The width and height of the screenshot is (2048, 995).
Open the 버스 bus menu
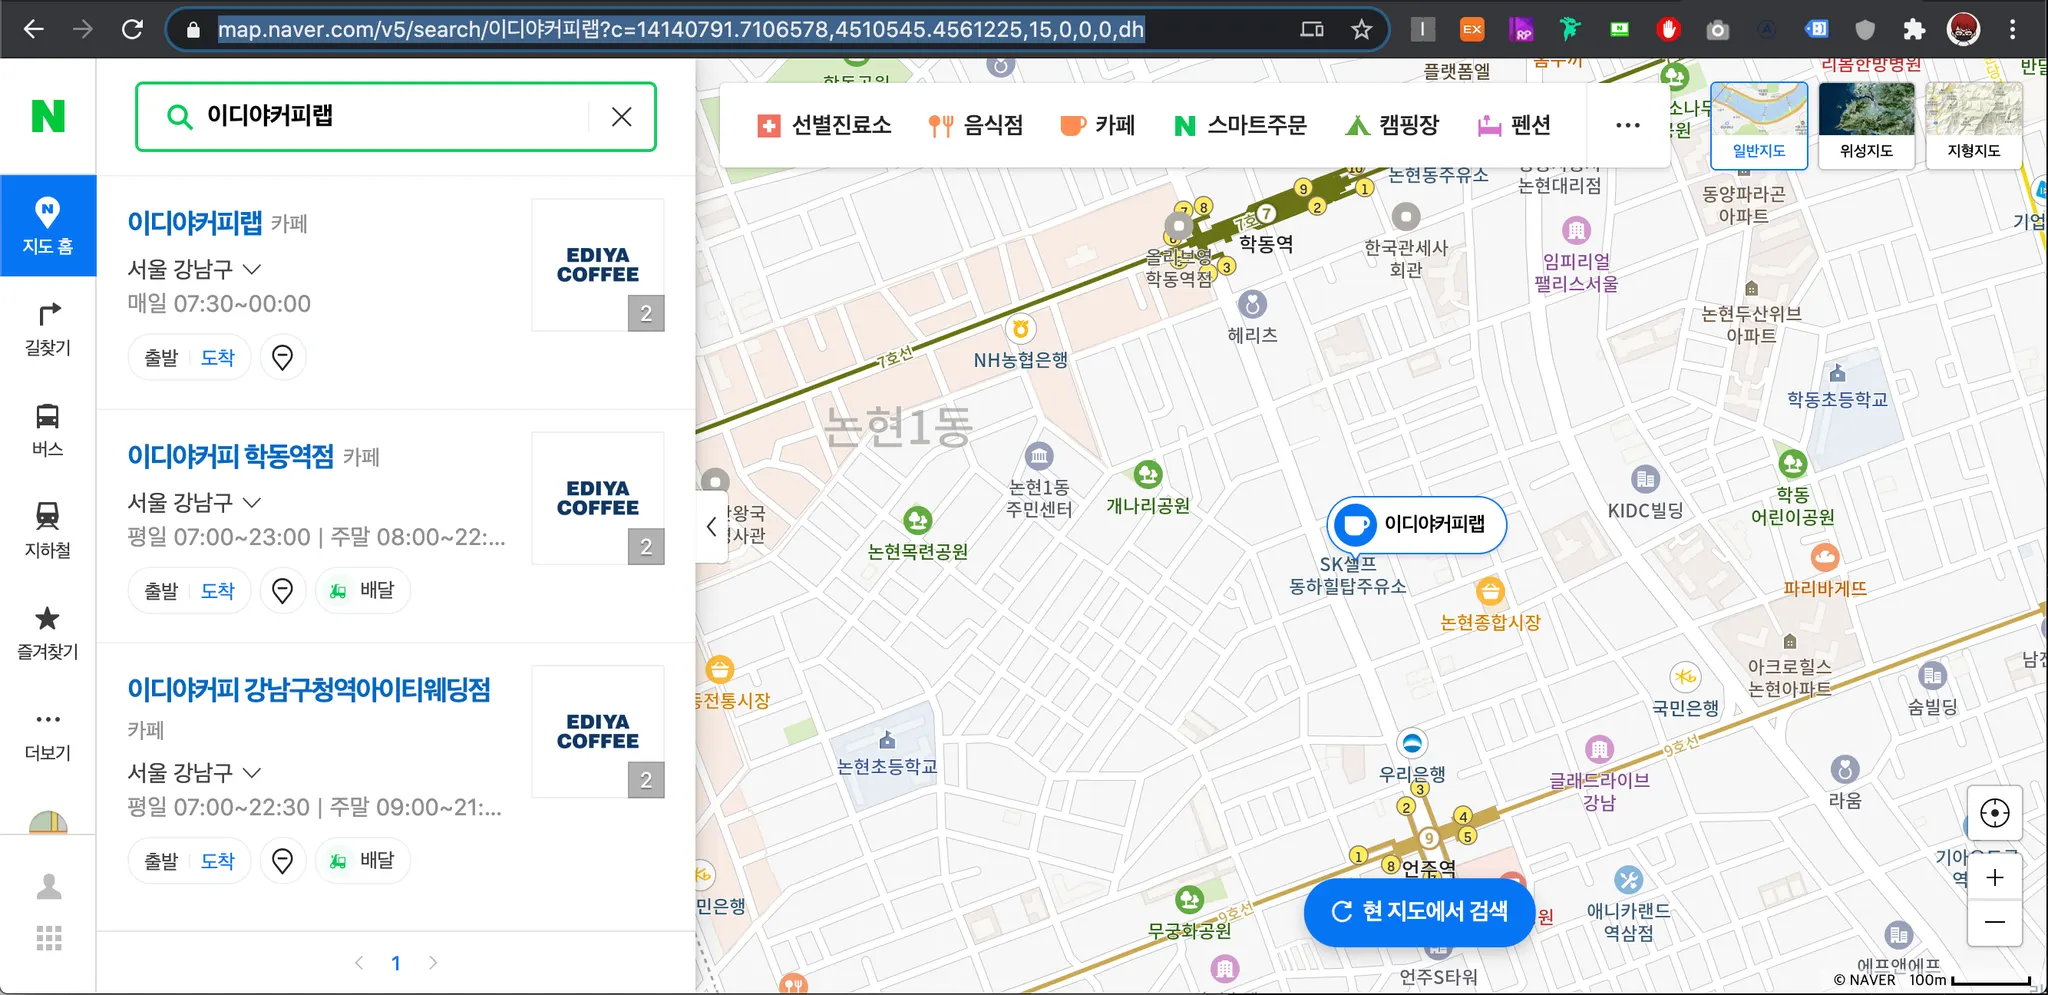point(48,430)
